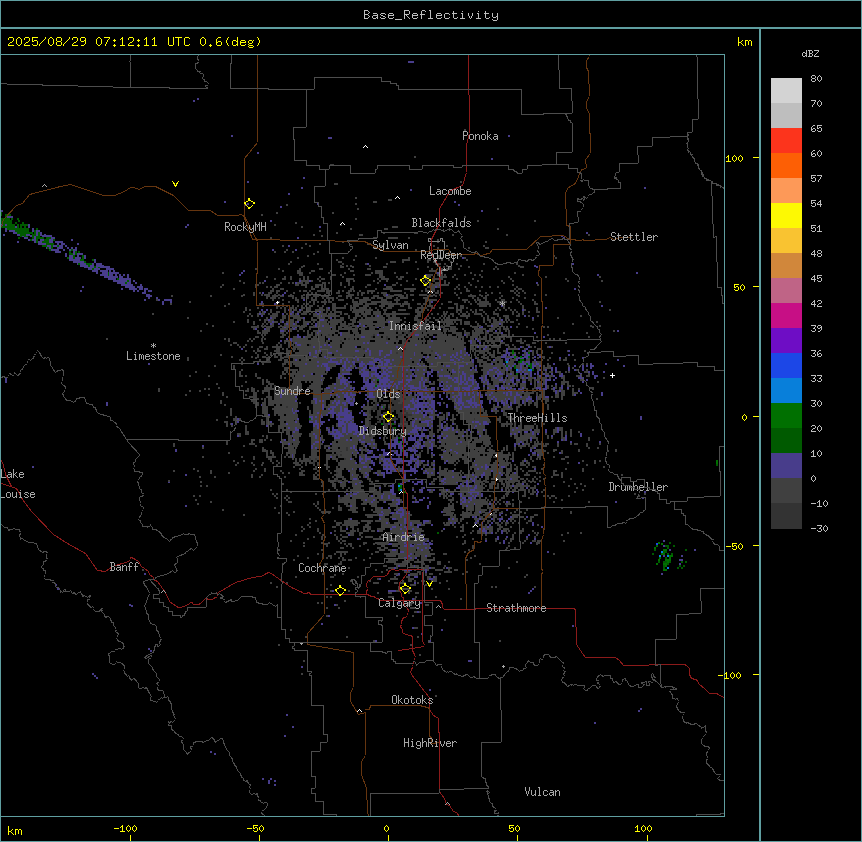Click the yellow diamond marker above RockyMH
This screenshot has height=842, width=862.
(249, 204)
